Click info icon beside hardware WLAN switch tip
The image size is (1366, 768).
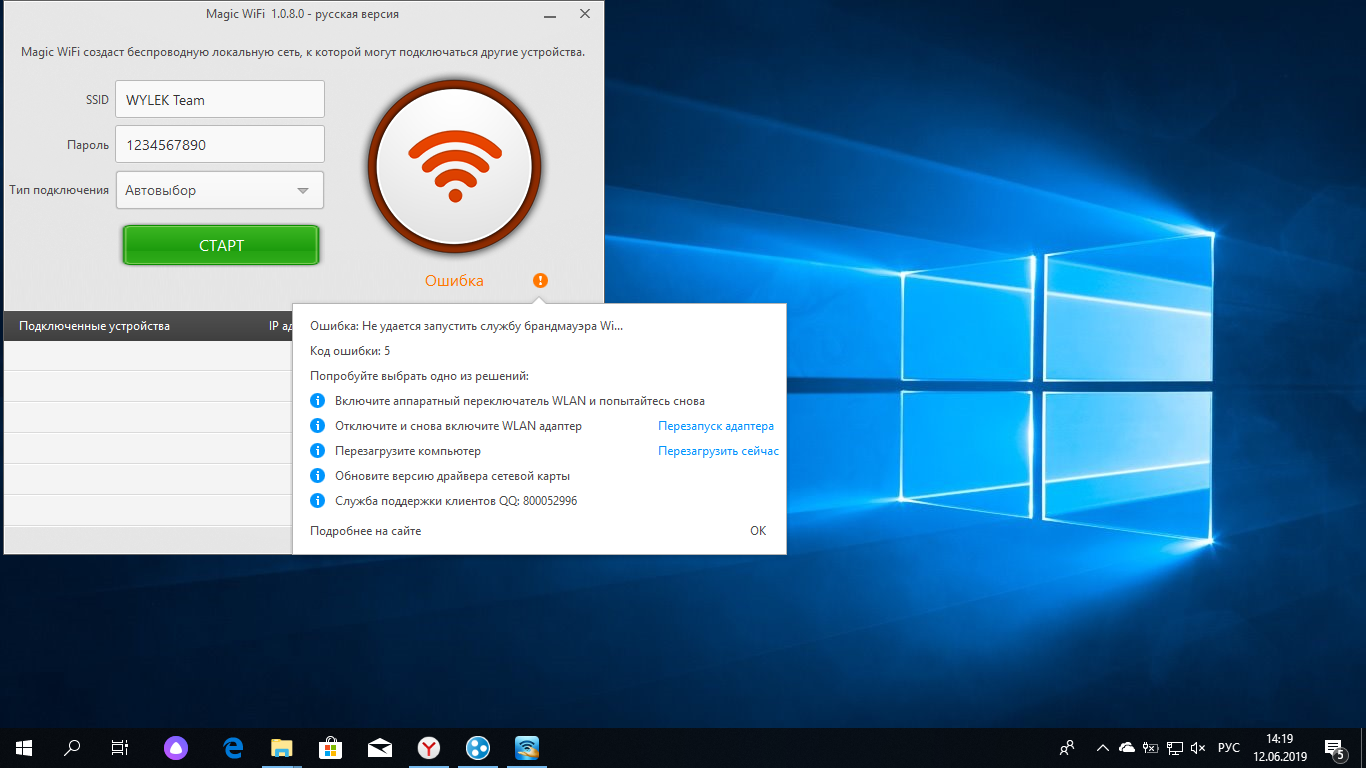click(318, 400)
